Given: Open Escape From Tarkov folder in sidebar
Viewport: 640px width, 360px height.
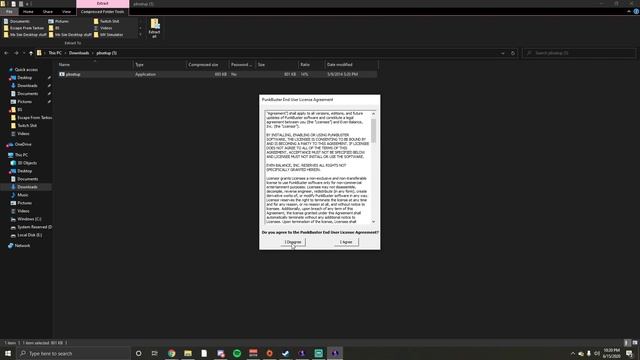Looking at the screenshot, I should (x=31, y=118).
